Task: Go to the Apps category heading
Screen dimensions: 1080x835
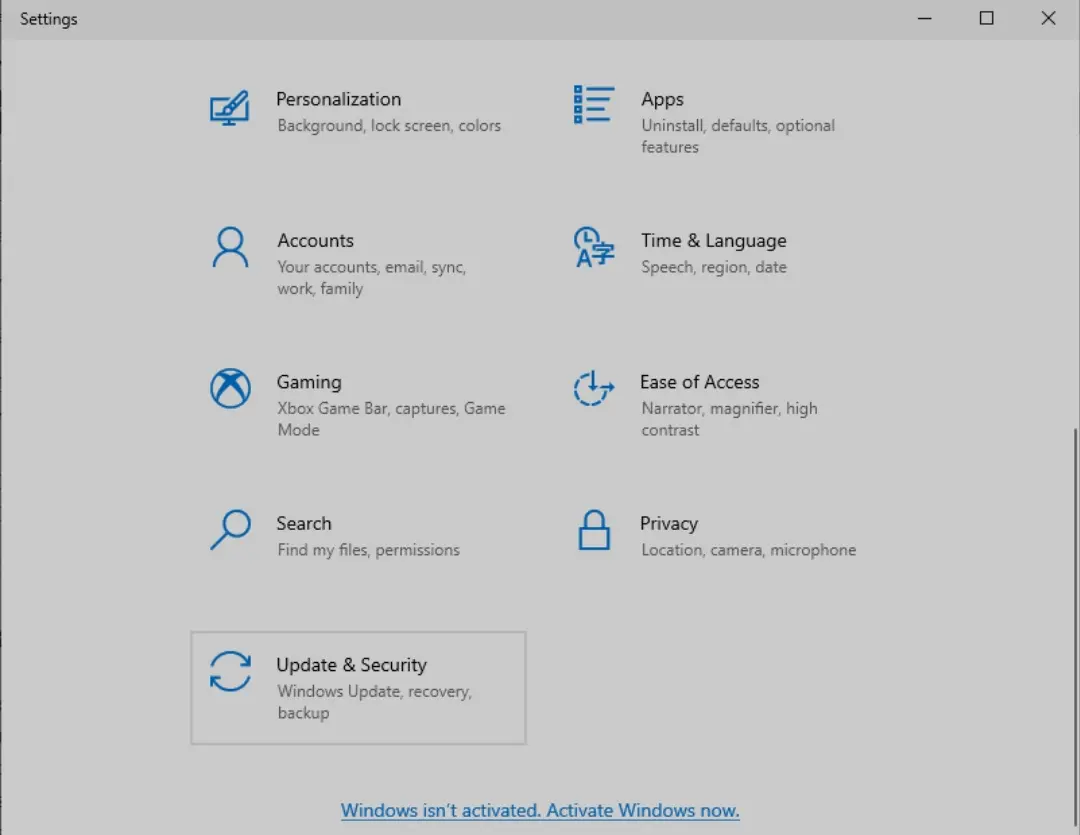Action: 663,99
